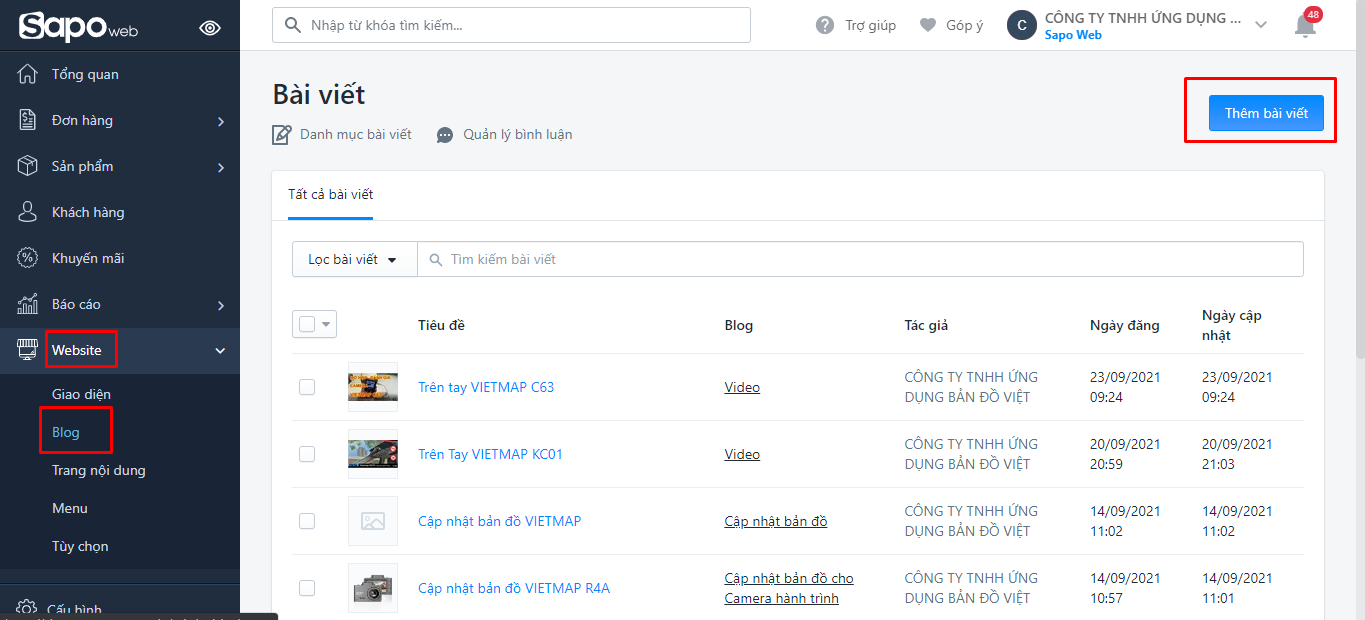Click the Thêm bài viết button
Screen dimensions: 1365x620
[1266, 113]
